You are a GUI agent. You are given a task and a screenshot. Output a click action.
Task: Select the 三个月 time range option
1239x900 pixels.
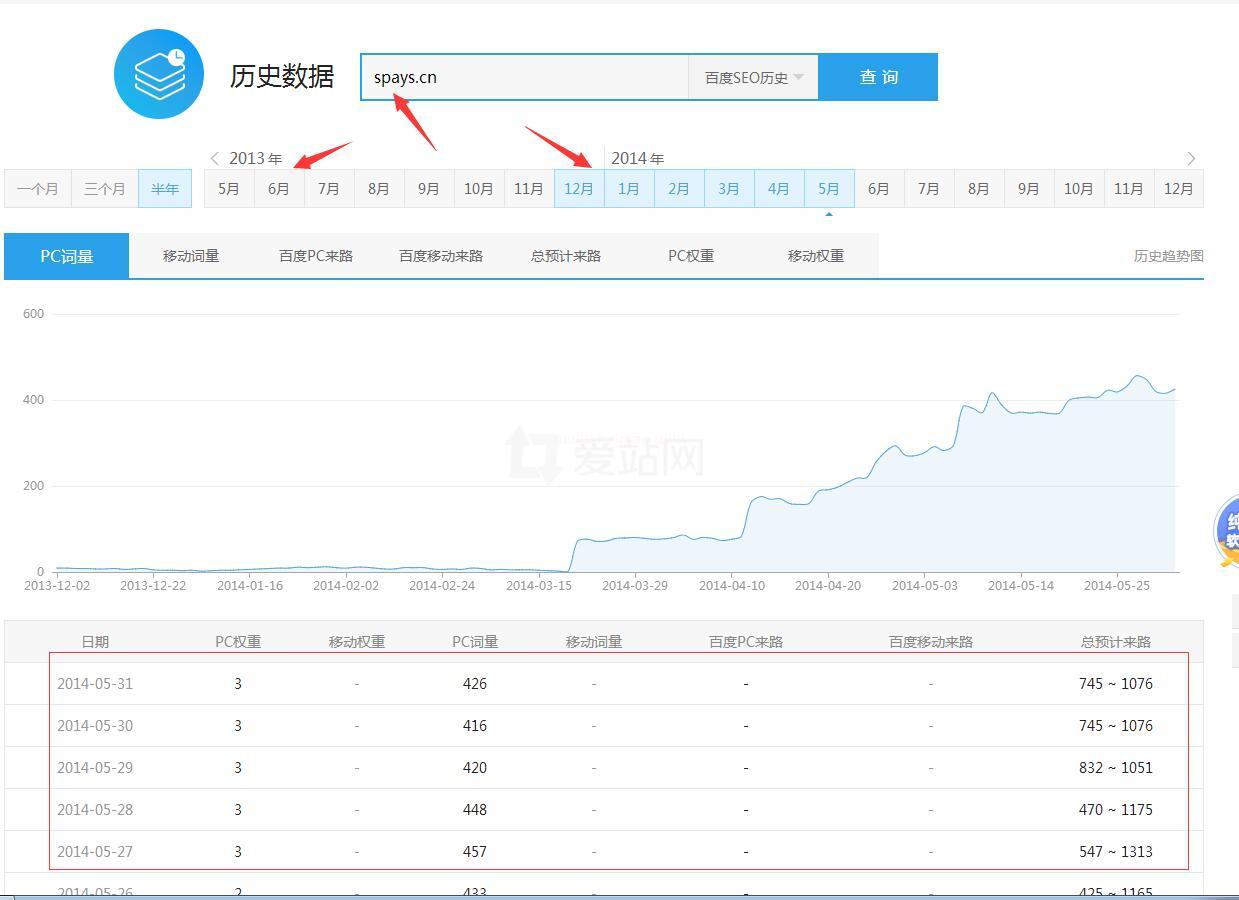coord(105,188)
